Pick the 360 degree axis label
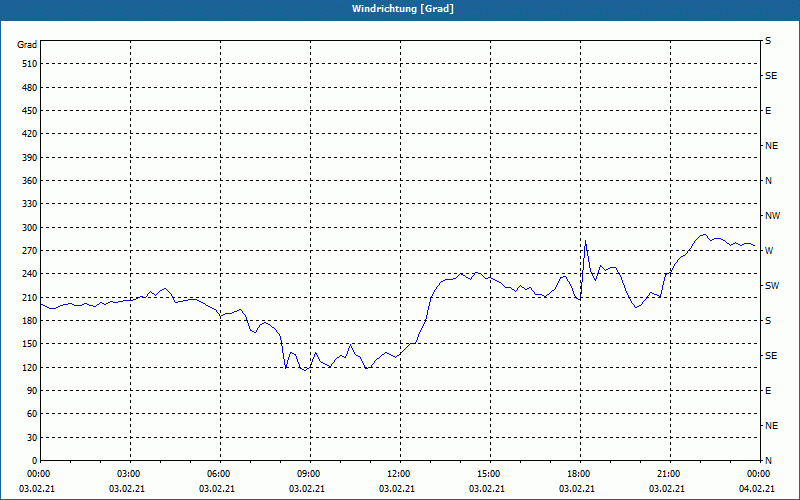Image resolution: width=800 pixels, height=500 pixels. tap(30, 181)
